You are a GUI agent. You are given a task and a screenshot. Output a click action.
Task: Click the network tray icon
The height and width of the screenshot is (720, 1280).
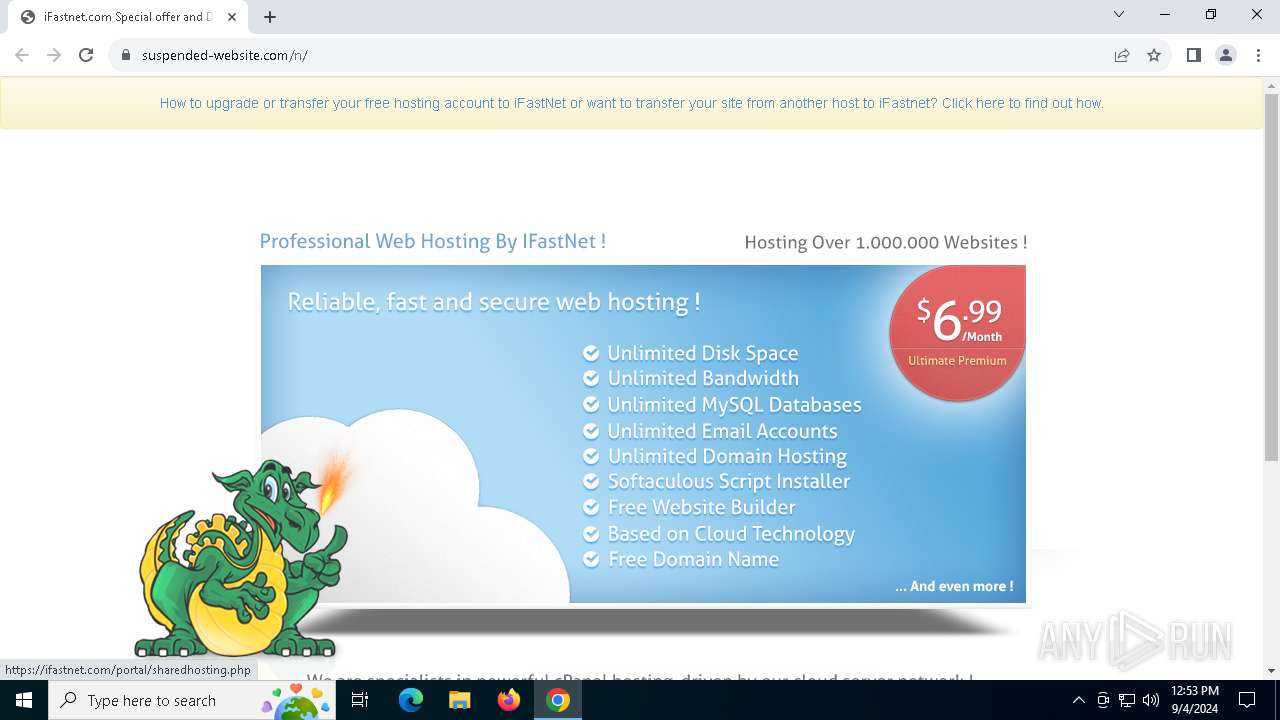click(1127, 700)
